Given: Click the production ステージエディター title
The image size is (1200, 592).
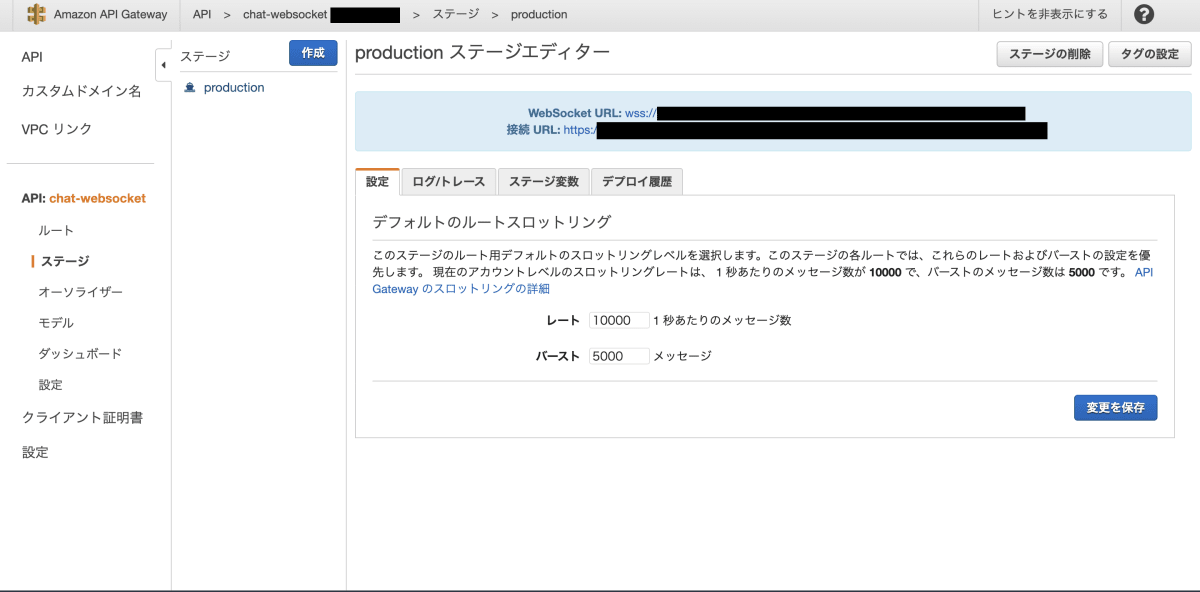Looking at the screenshot, I should 482,53.
